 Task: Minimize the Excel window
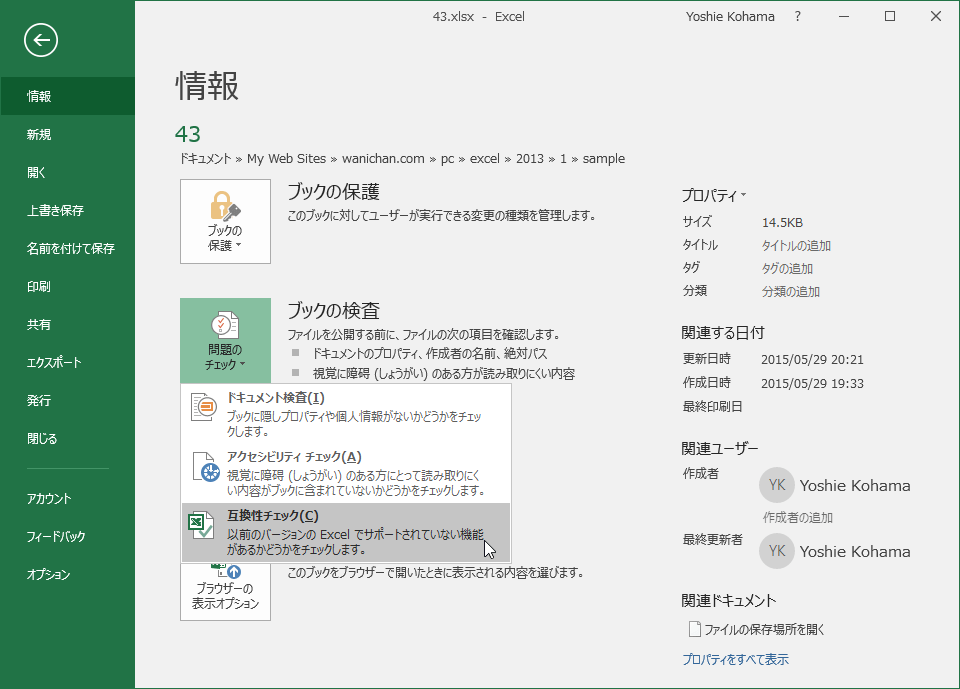844,17
